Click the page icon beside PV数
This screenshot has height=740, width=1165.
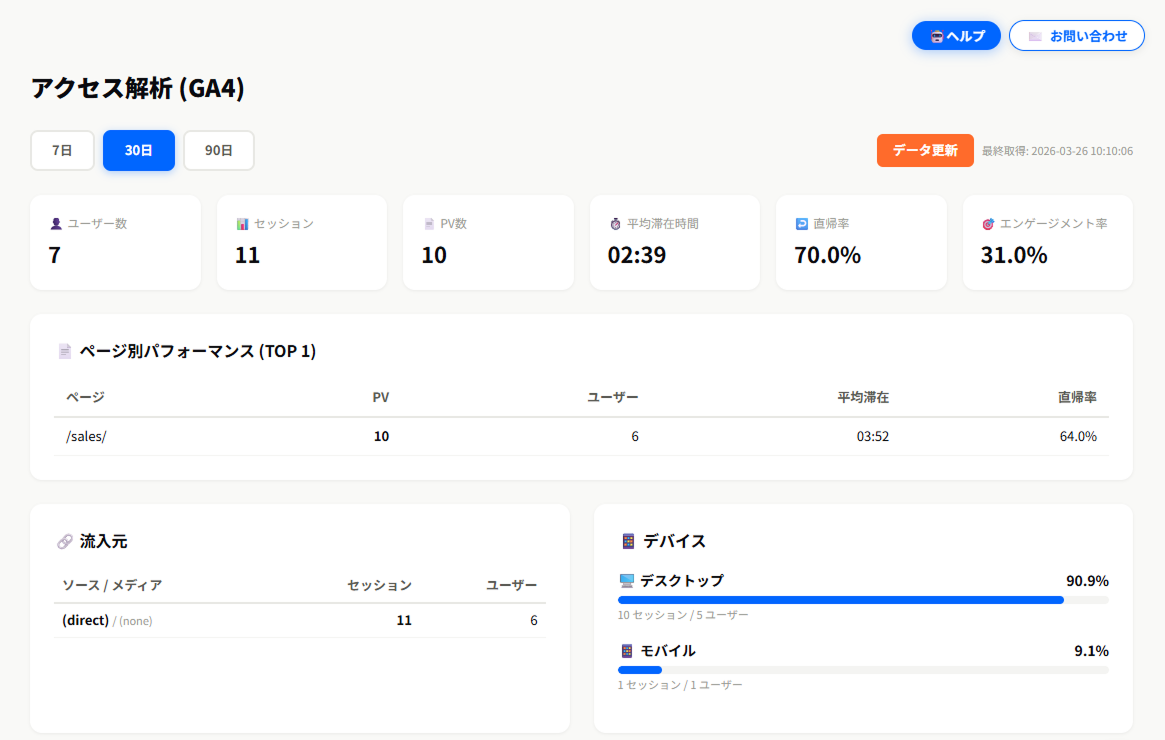429,224
